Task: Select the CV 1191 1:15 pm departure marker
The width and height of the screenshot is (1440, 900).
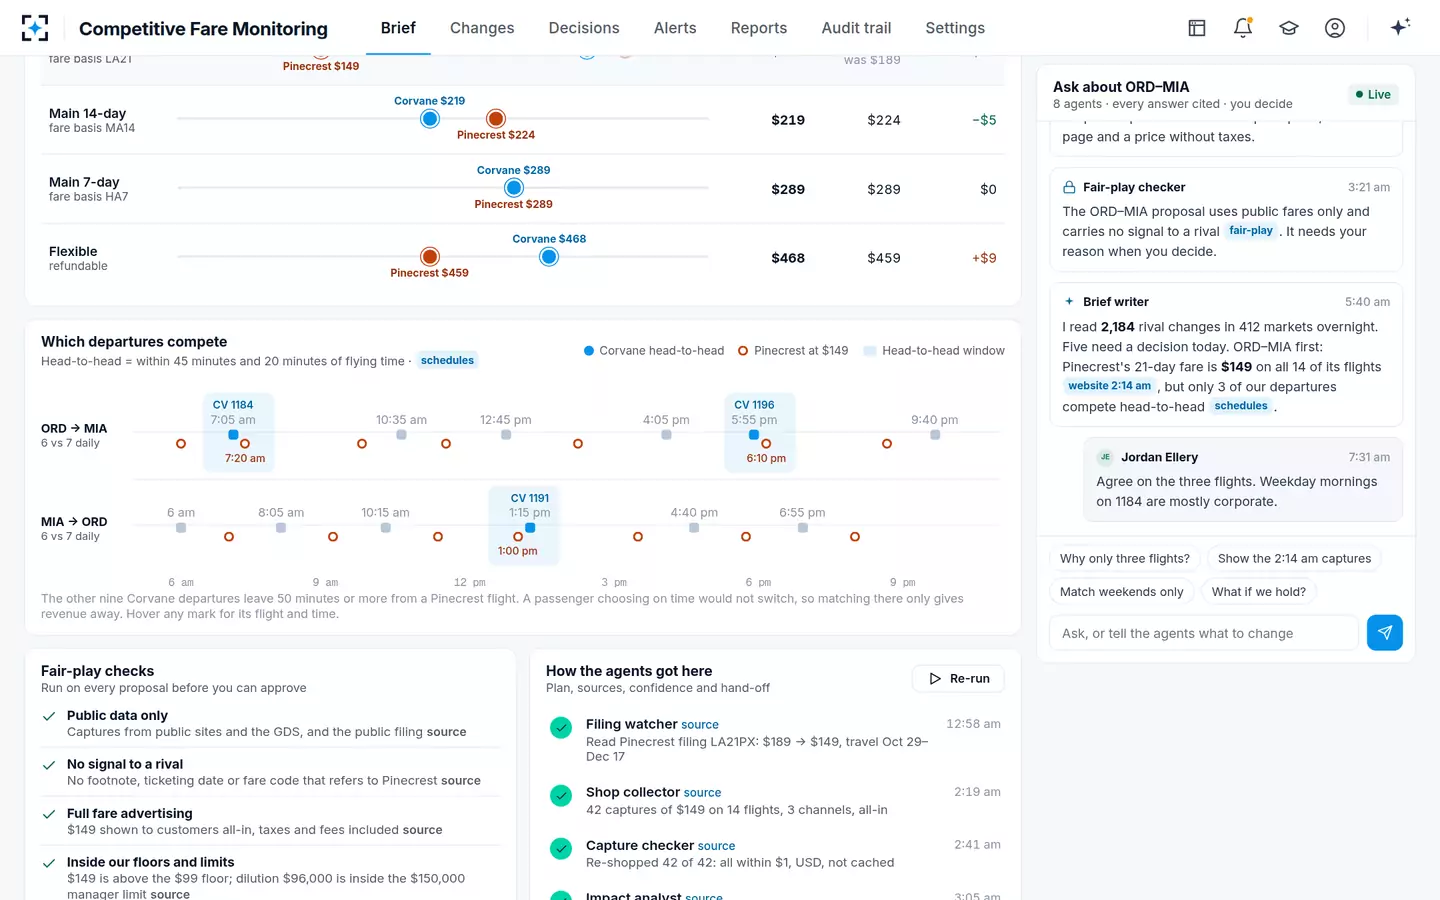Action: (x=530, y=528)
